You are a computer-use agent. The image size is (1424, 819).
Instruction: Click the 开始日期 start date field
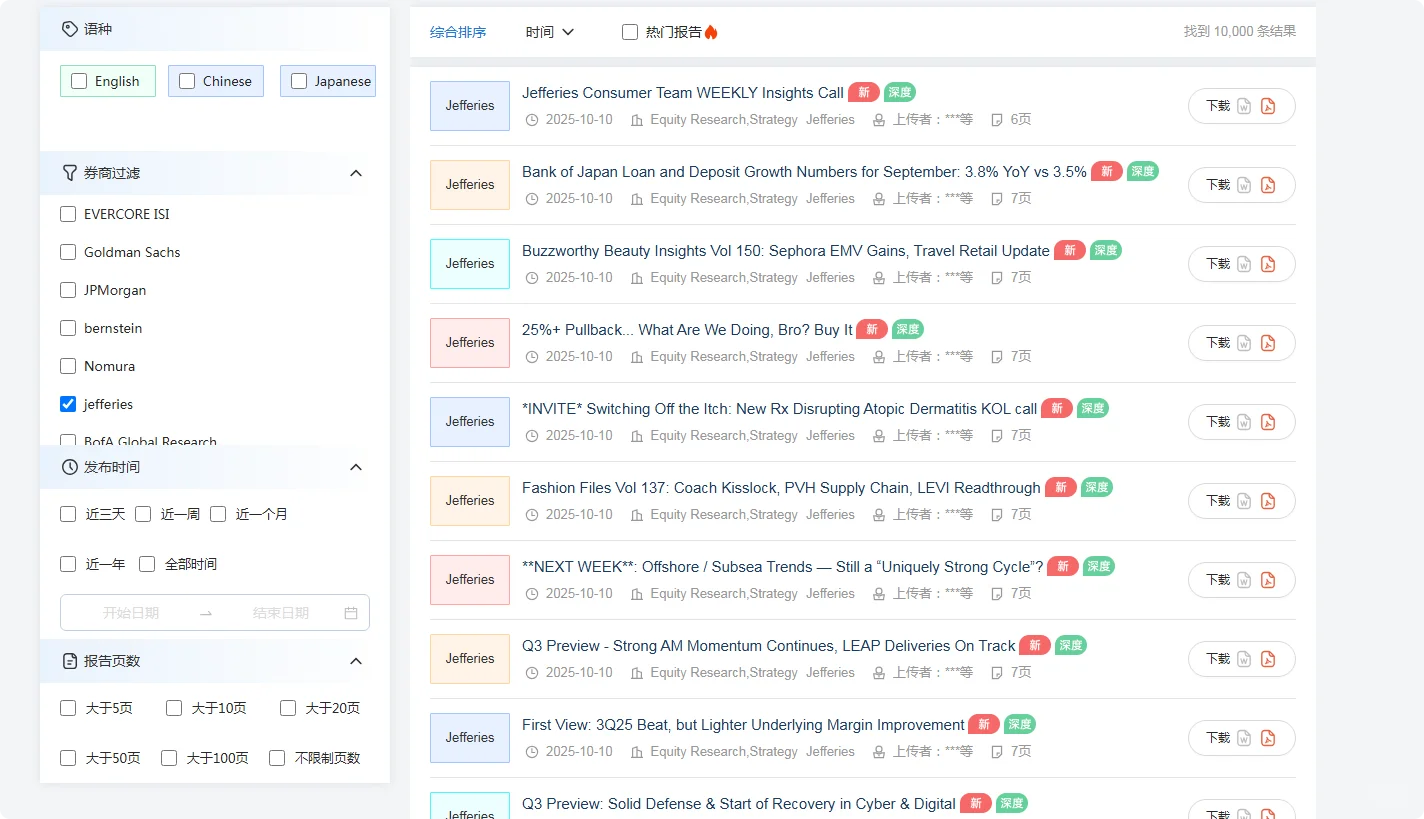[131, 613]
